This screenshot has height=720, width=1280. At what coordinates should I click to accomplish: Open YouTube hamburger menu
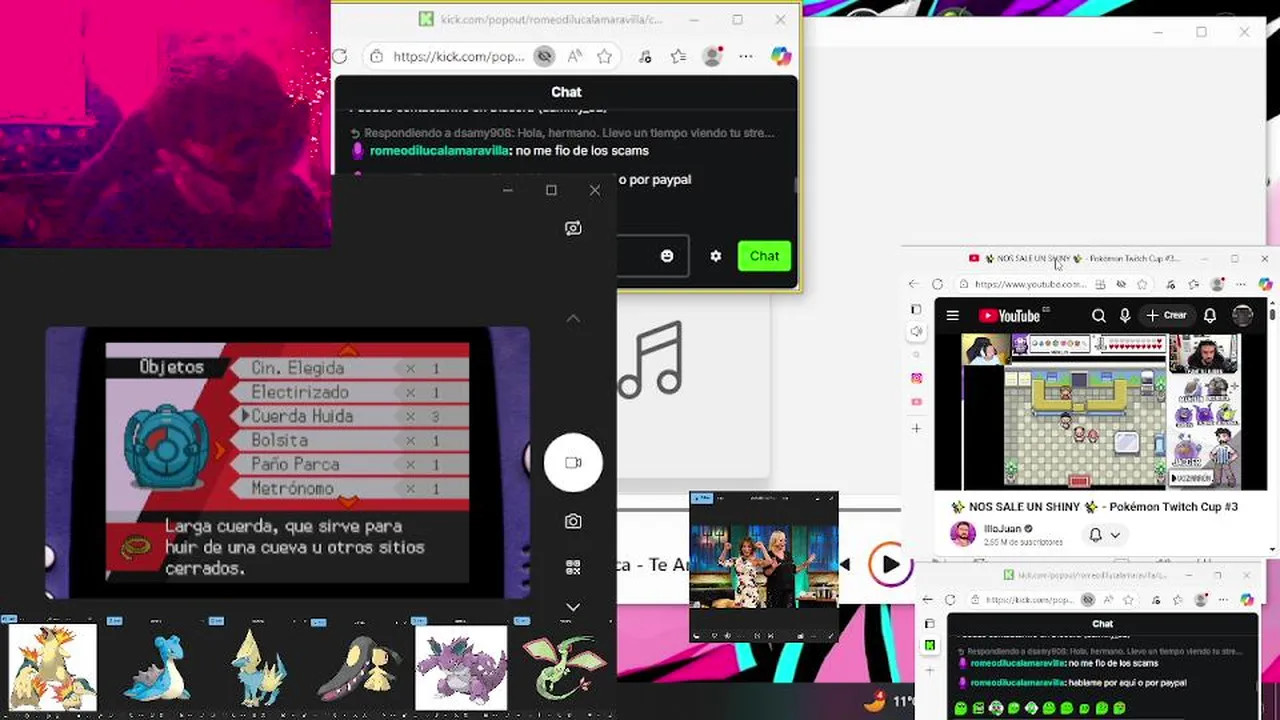pos(953,316)
